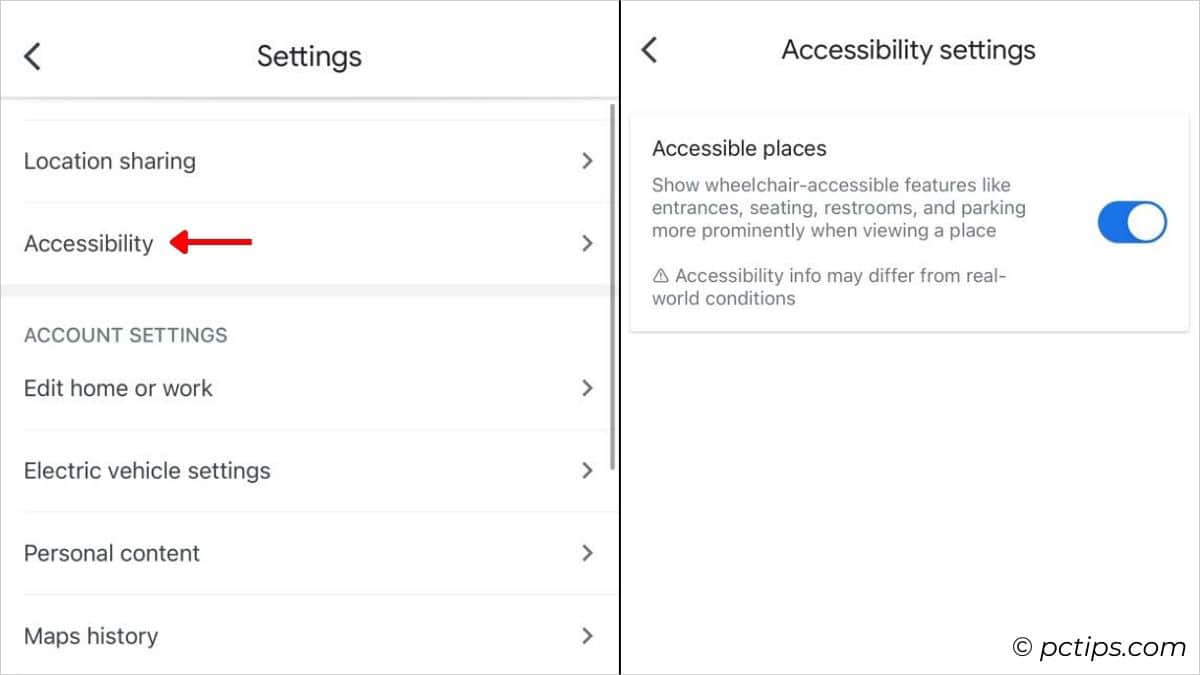Viewport: 1200px width, 675px height.
Task: Open Maps history
Action: [91, 636]
